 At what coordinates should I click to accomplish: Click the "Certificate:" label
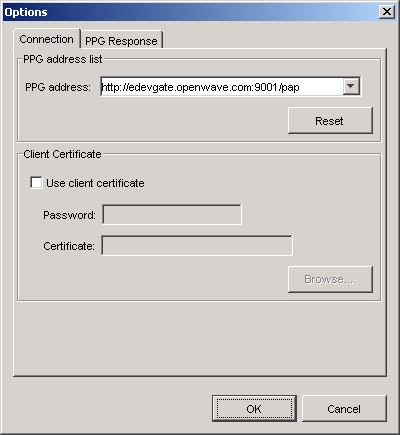click(69, 246)
